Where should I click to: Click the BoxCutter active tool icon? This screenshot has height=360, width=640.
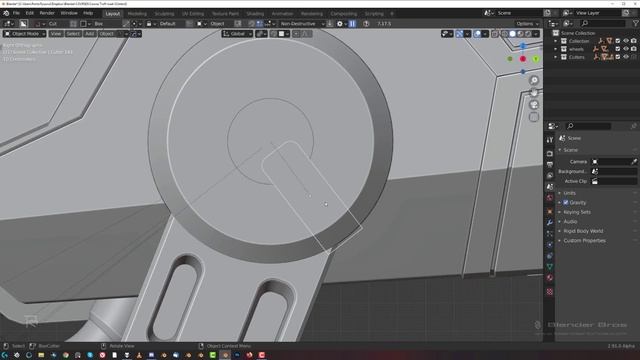point(24,24)
